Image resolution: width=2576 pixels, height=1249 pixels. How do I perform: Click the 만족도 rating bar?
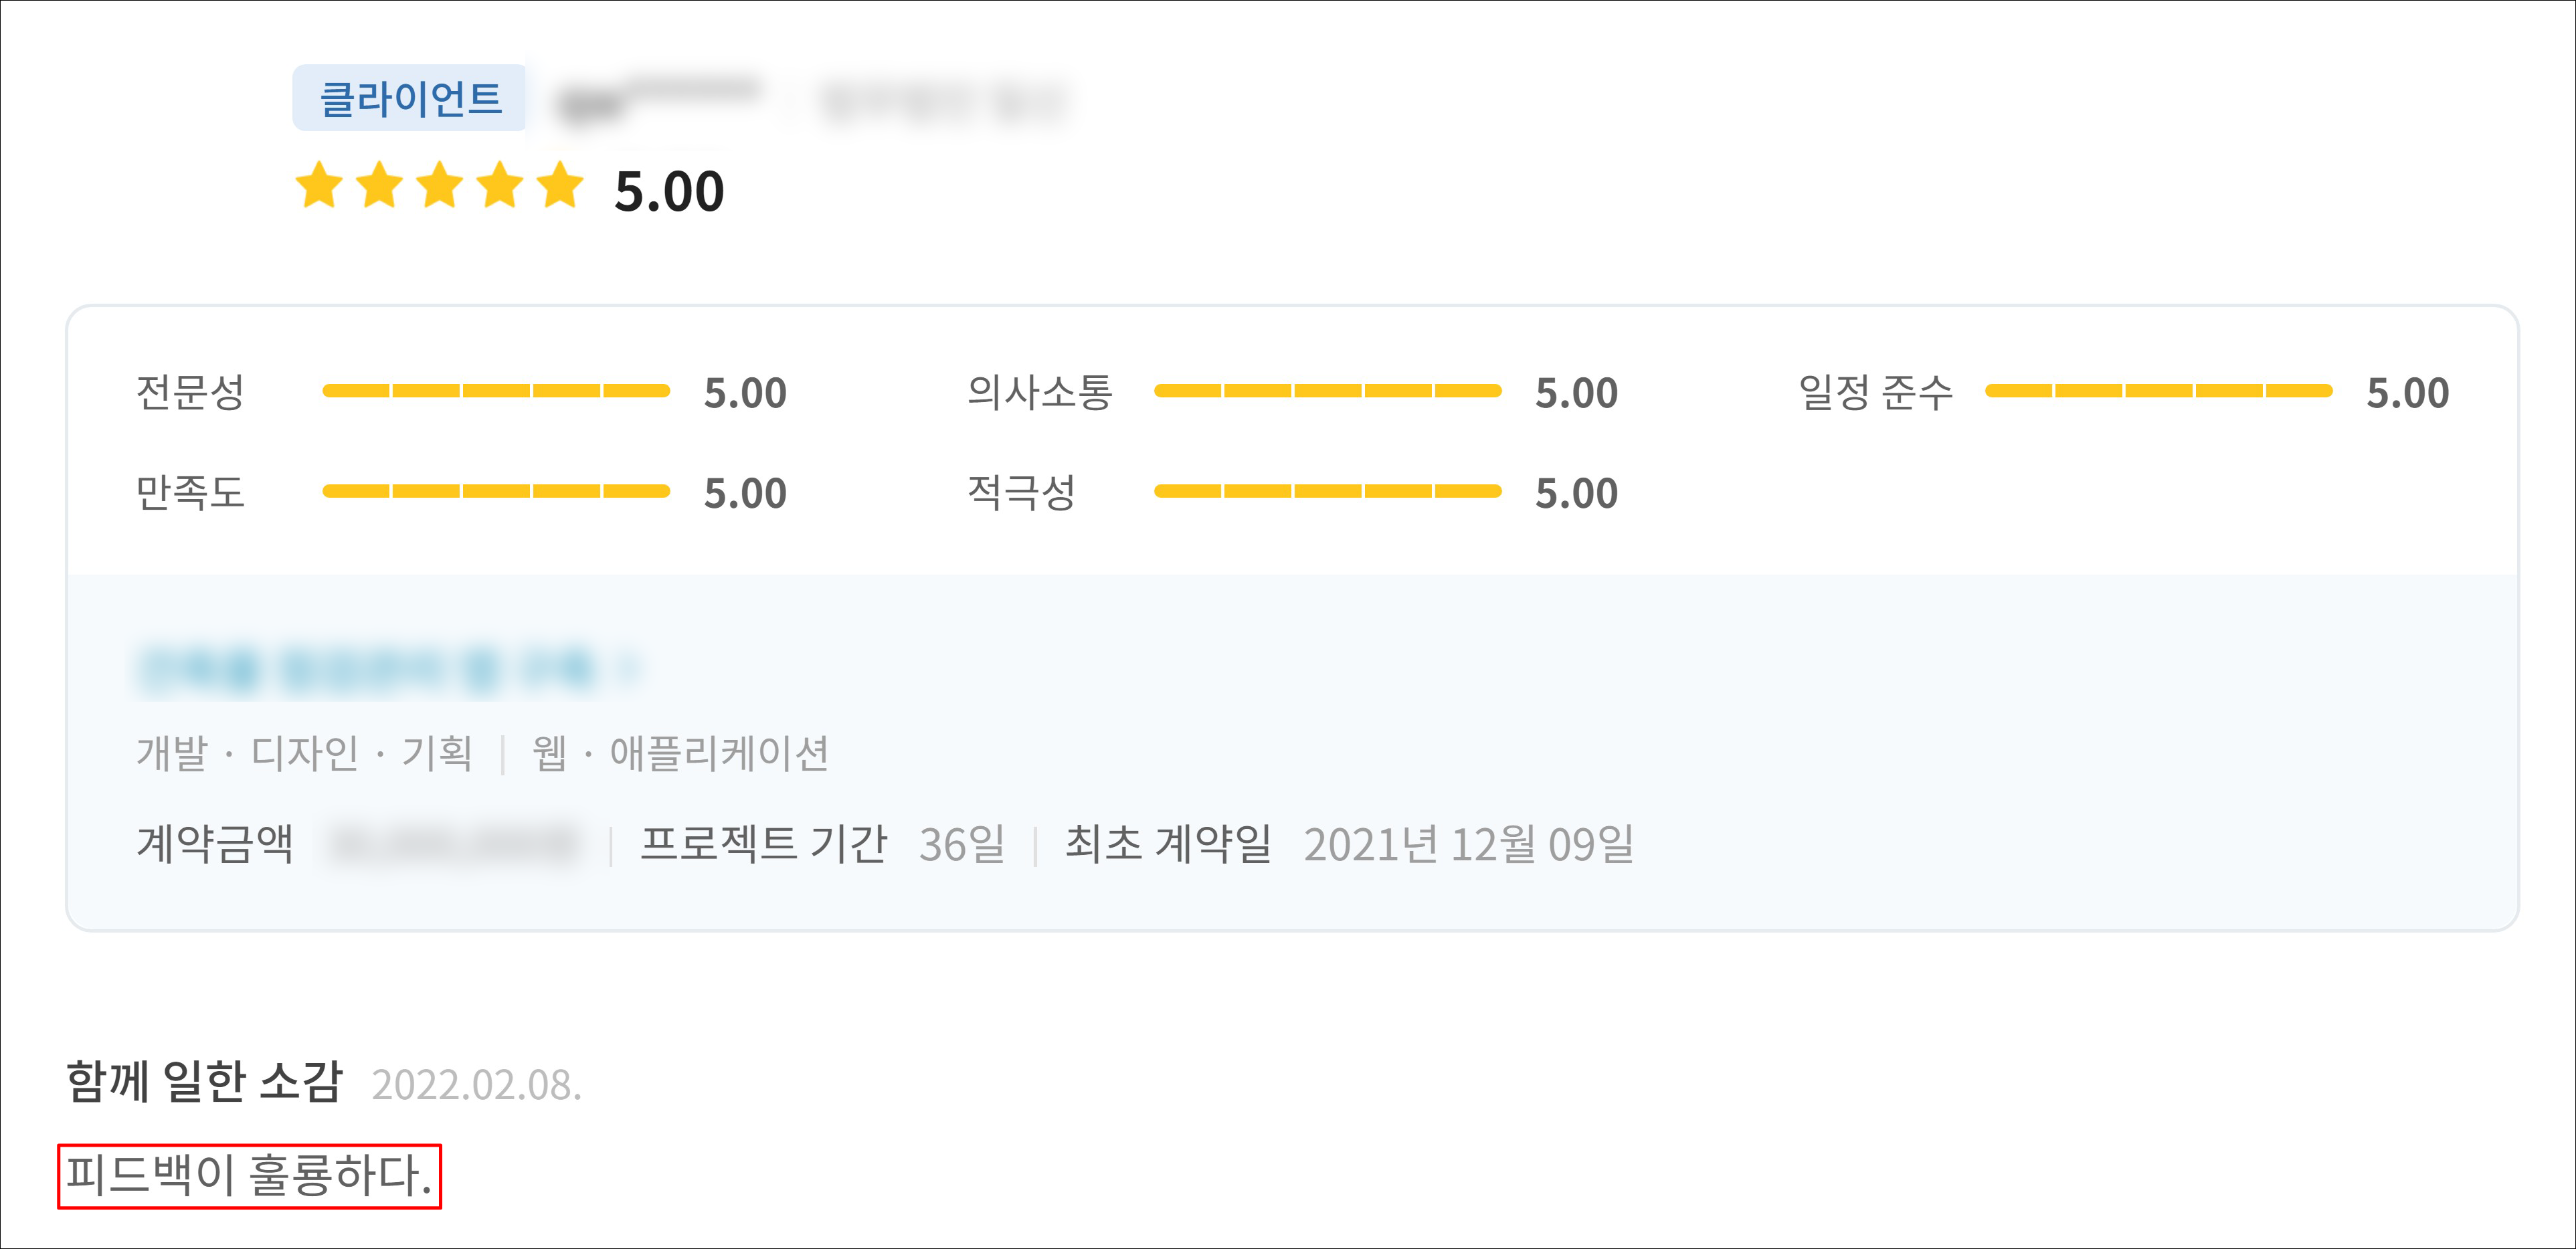tap(496, 491)
